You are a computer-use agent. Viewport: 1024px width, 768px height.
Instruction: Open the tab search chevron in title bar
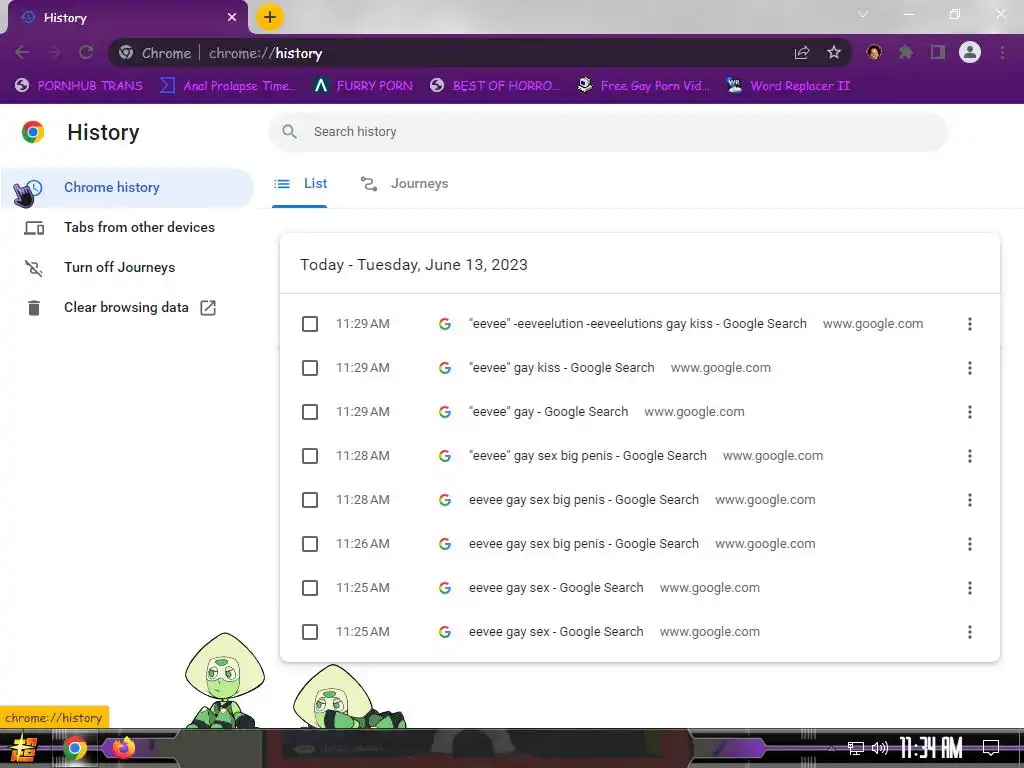[x=863, y=14]
